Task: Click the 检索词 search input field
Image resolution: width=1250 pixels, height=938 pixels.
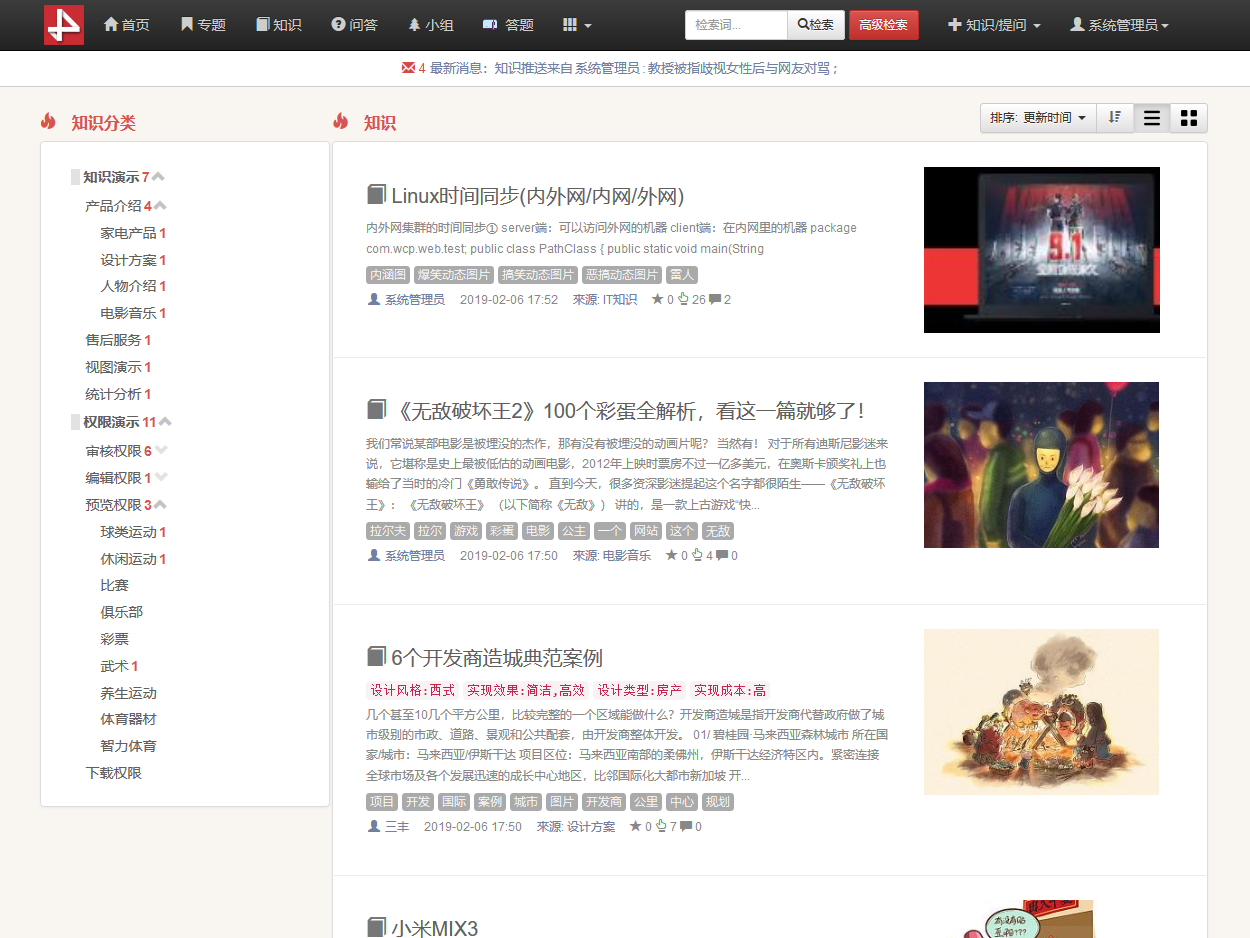Action: (736, 25)
